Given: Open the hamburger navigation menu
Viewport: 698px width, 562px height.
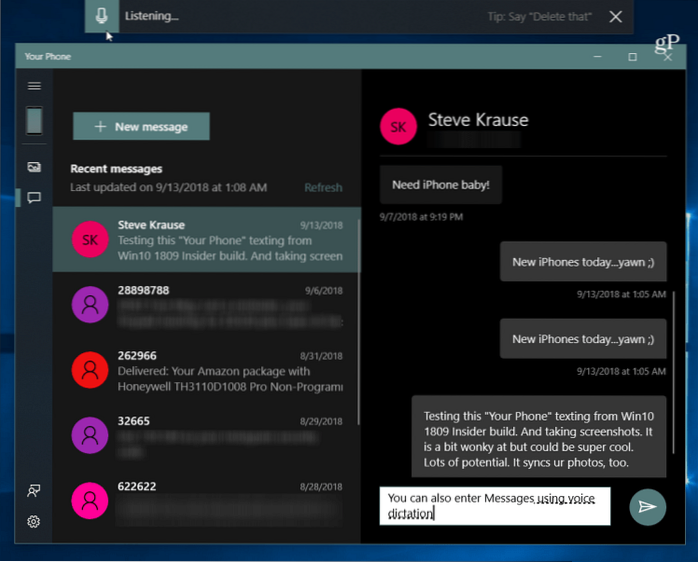Looking at the screenshot, I should click(x=34, y=87).
